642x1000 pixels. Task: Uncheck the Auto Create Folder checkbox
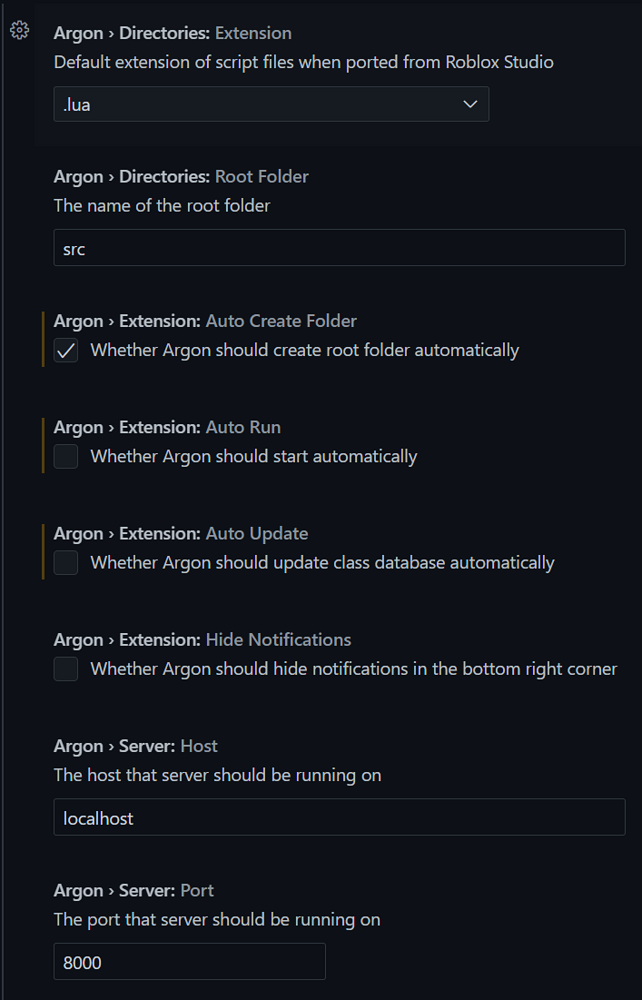(x=66, y=351)
